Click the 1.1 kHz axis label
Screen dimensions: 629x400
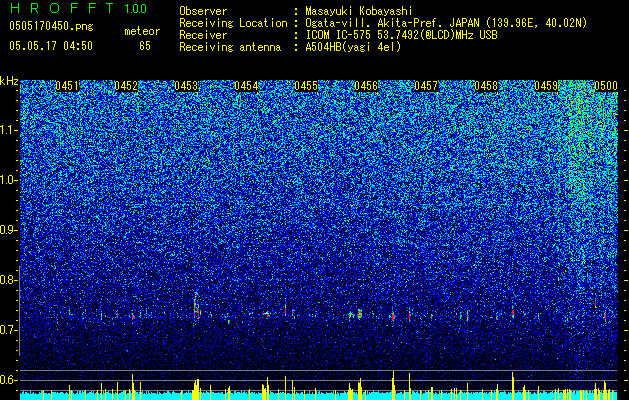pyautogui.click(x=9, y=130)
